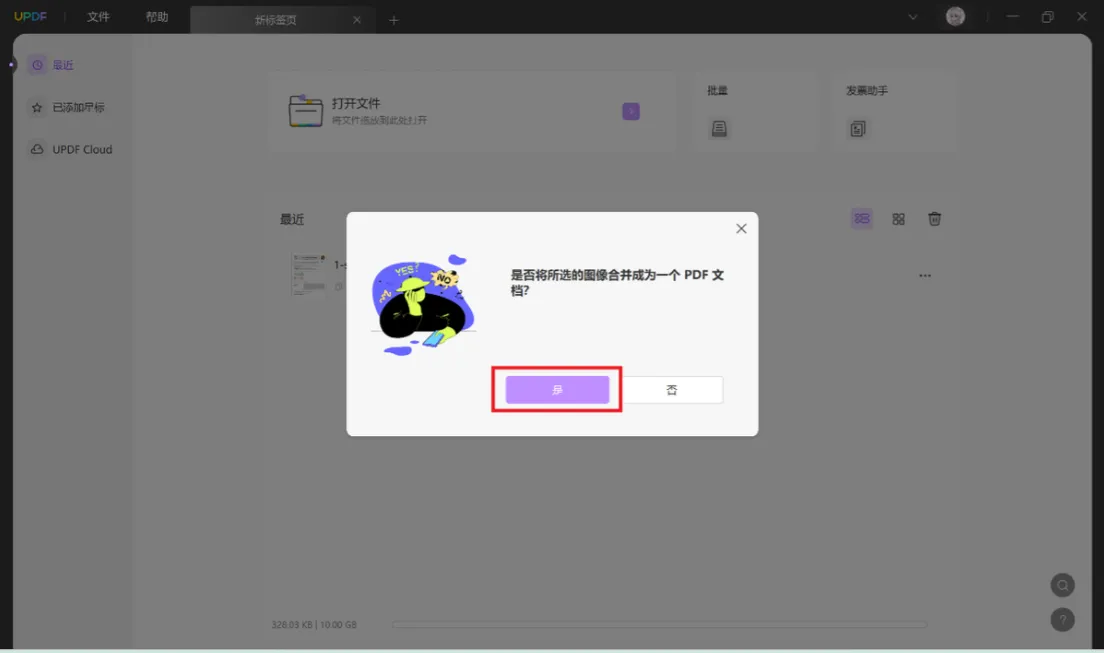The height and width of the screenshot is (653, 1104).
Task: Click the trash icon to clear recent list
Action: tap(934, 219)
